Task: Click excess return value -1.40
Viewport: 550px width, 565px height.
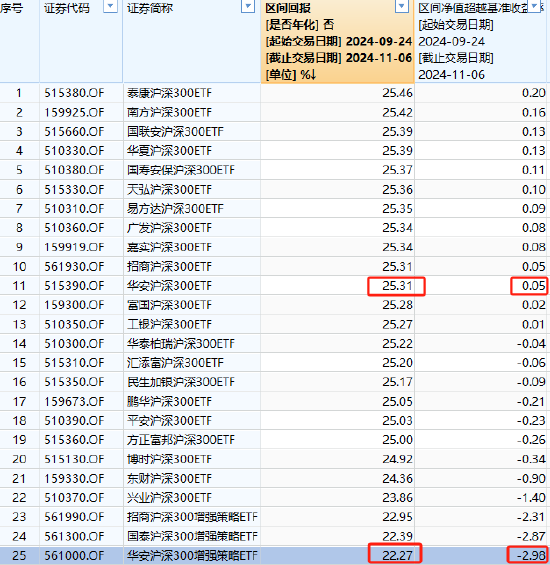Action: point(531,498)
